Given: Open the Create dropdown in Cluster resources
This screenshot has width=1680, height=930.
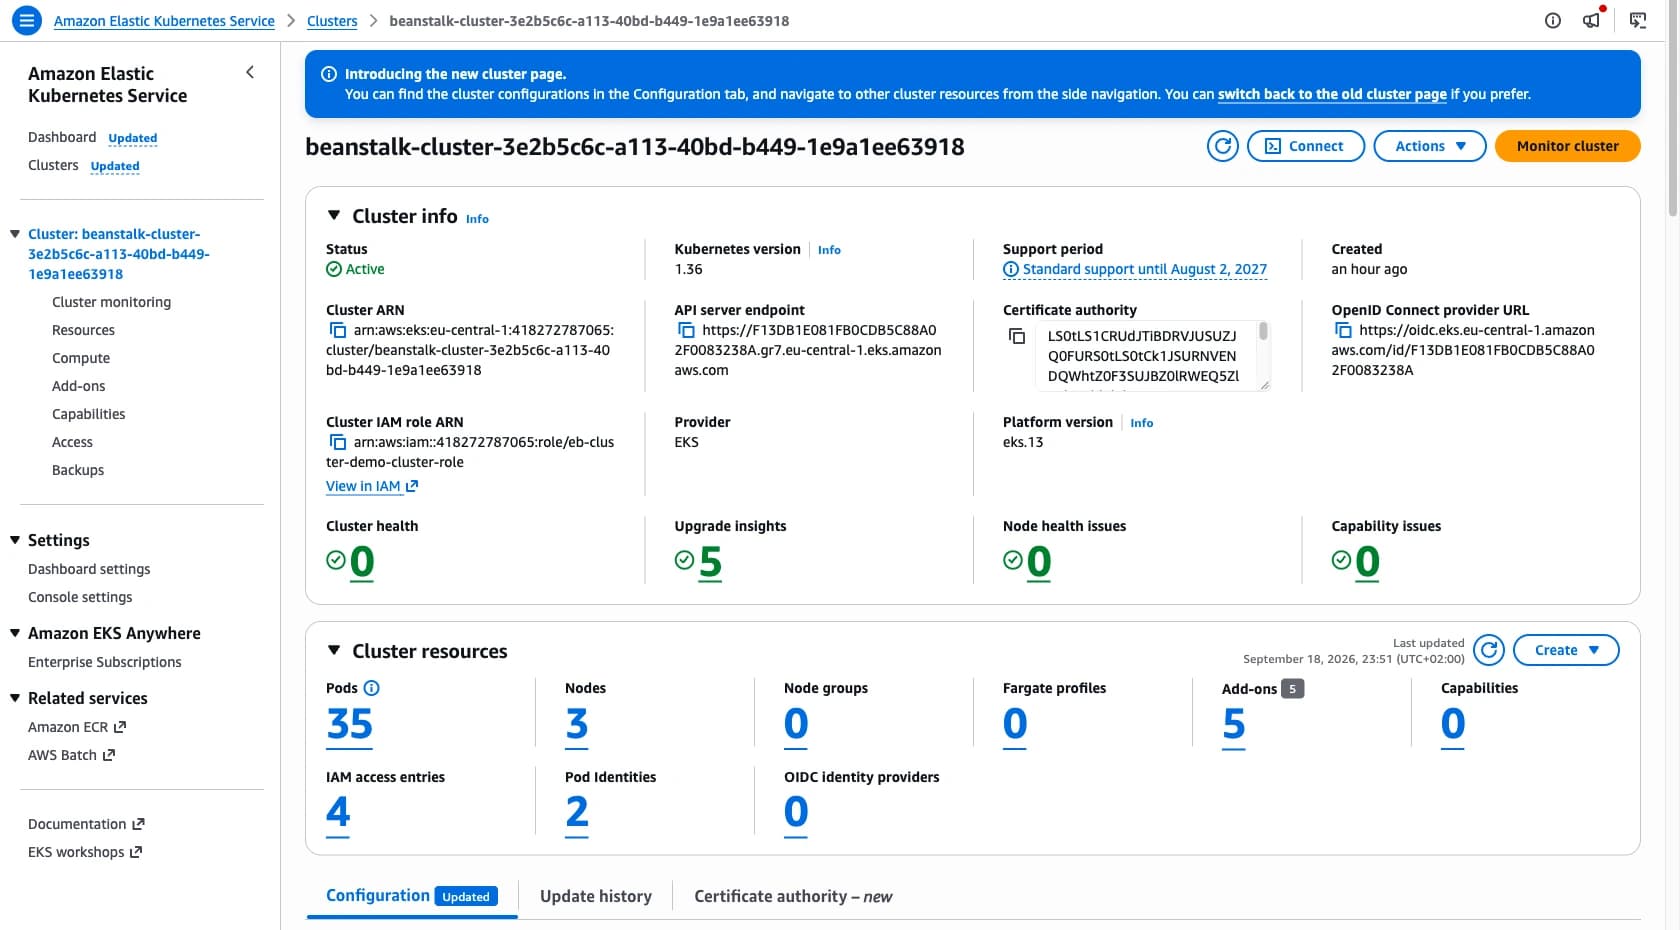Looking at the screenshot, I should pyautogui.click(x=1566, y=650).
